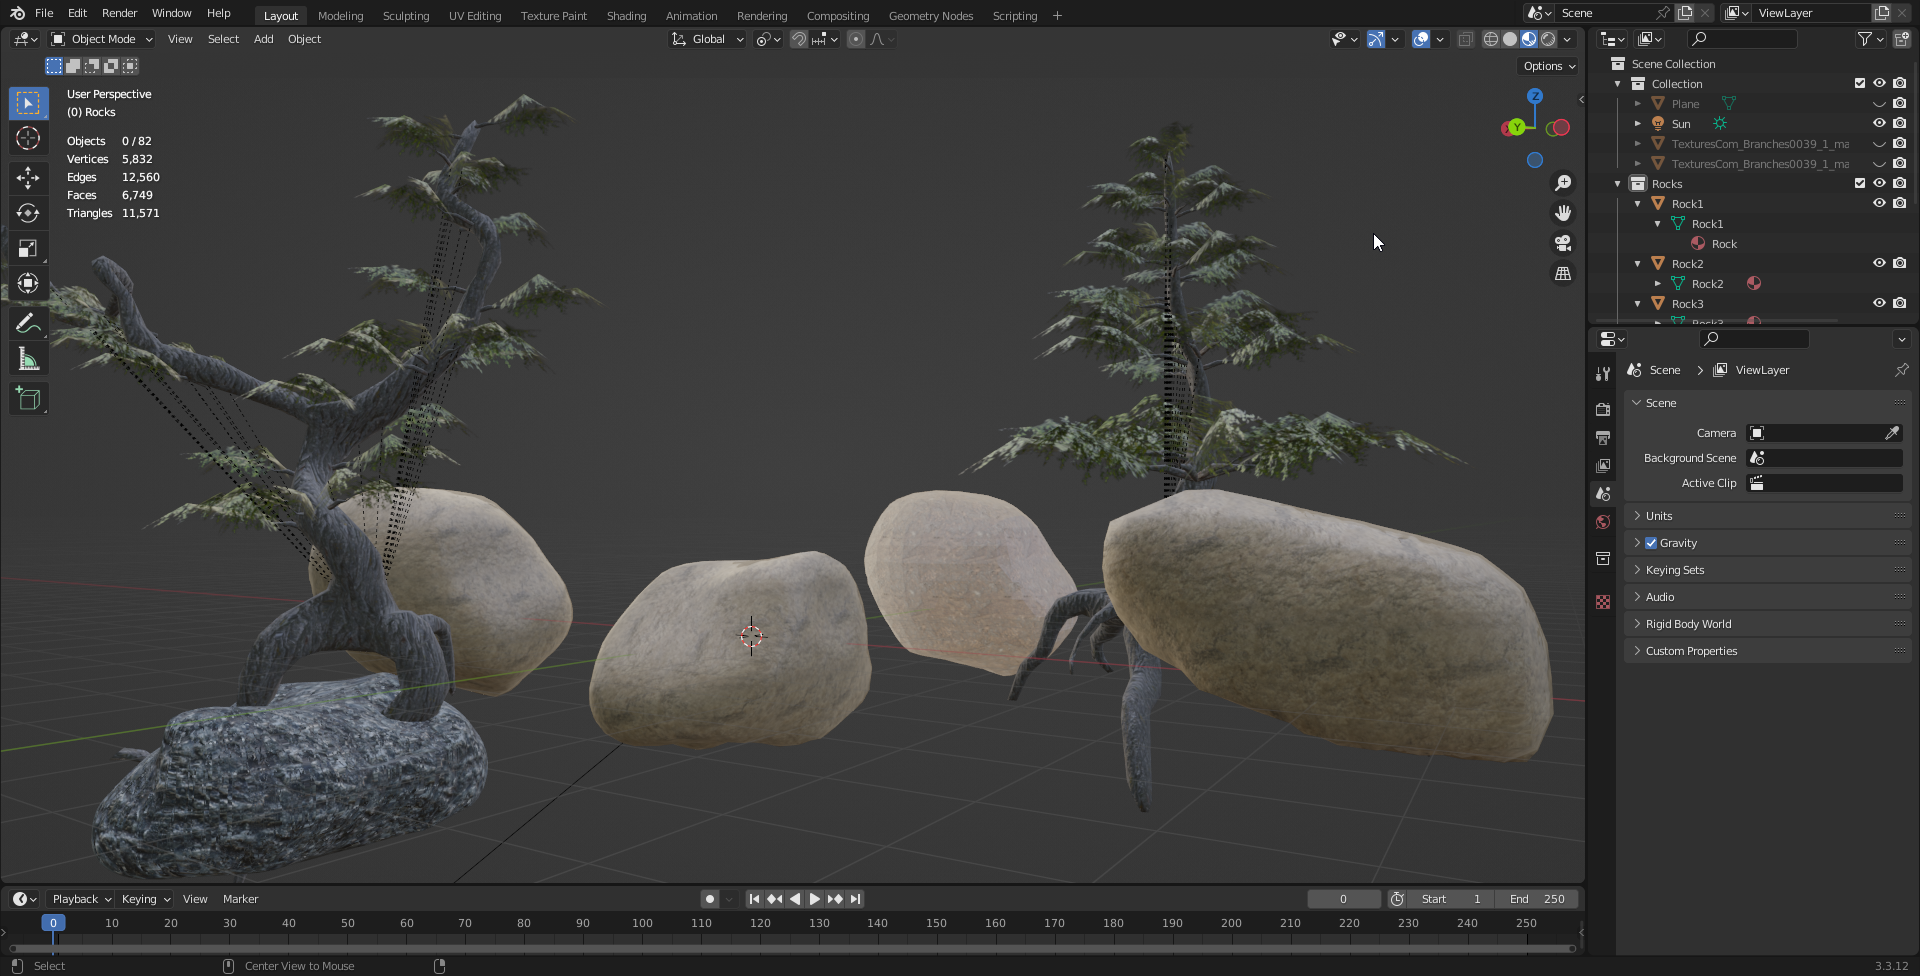Select the Scale tool
Viewport: 1920px width, 976px height.
(x=28, y=248)
